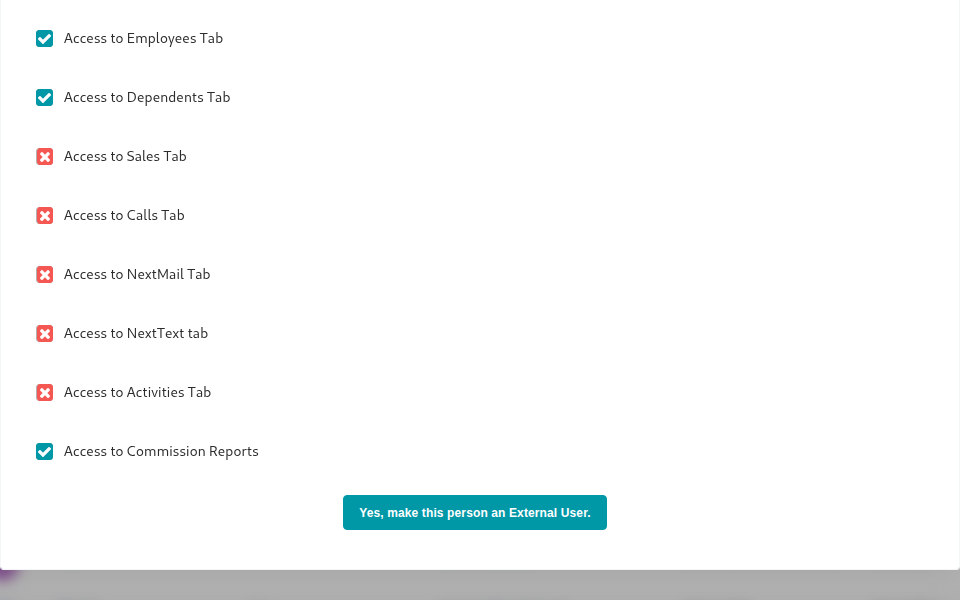Select the 'Access to Activities Tab' label text

coord(137,392)
